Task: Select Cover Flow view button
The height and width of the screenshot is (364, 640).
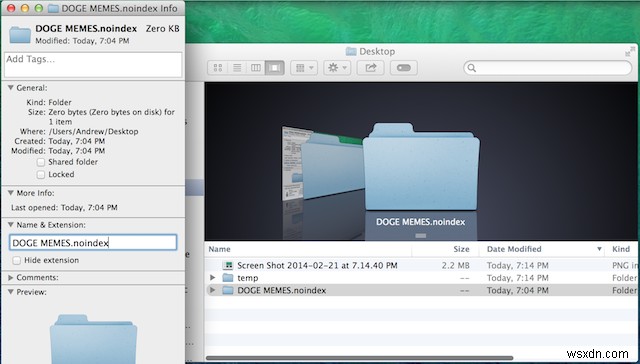Action: 275,68
